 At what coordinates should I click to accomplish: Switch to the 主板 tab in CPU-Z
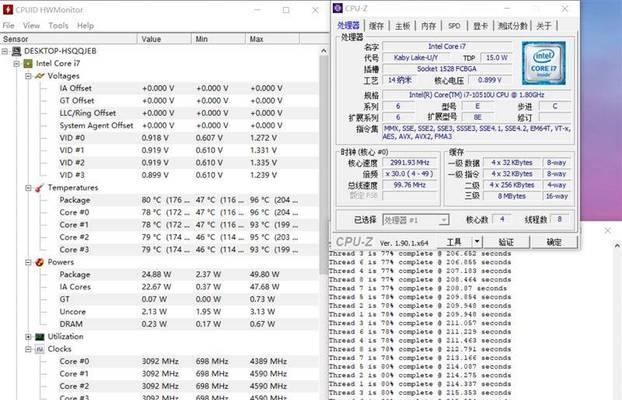(402, 26)
